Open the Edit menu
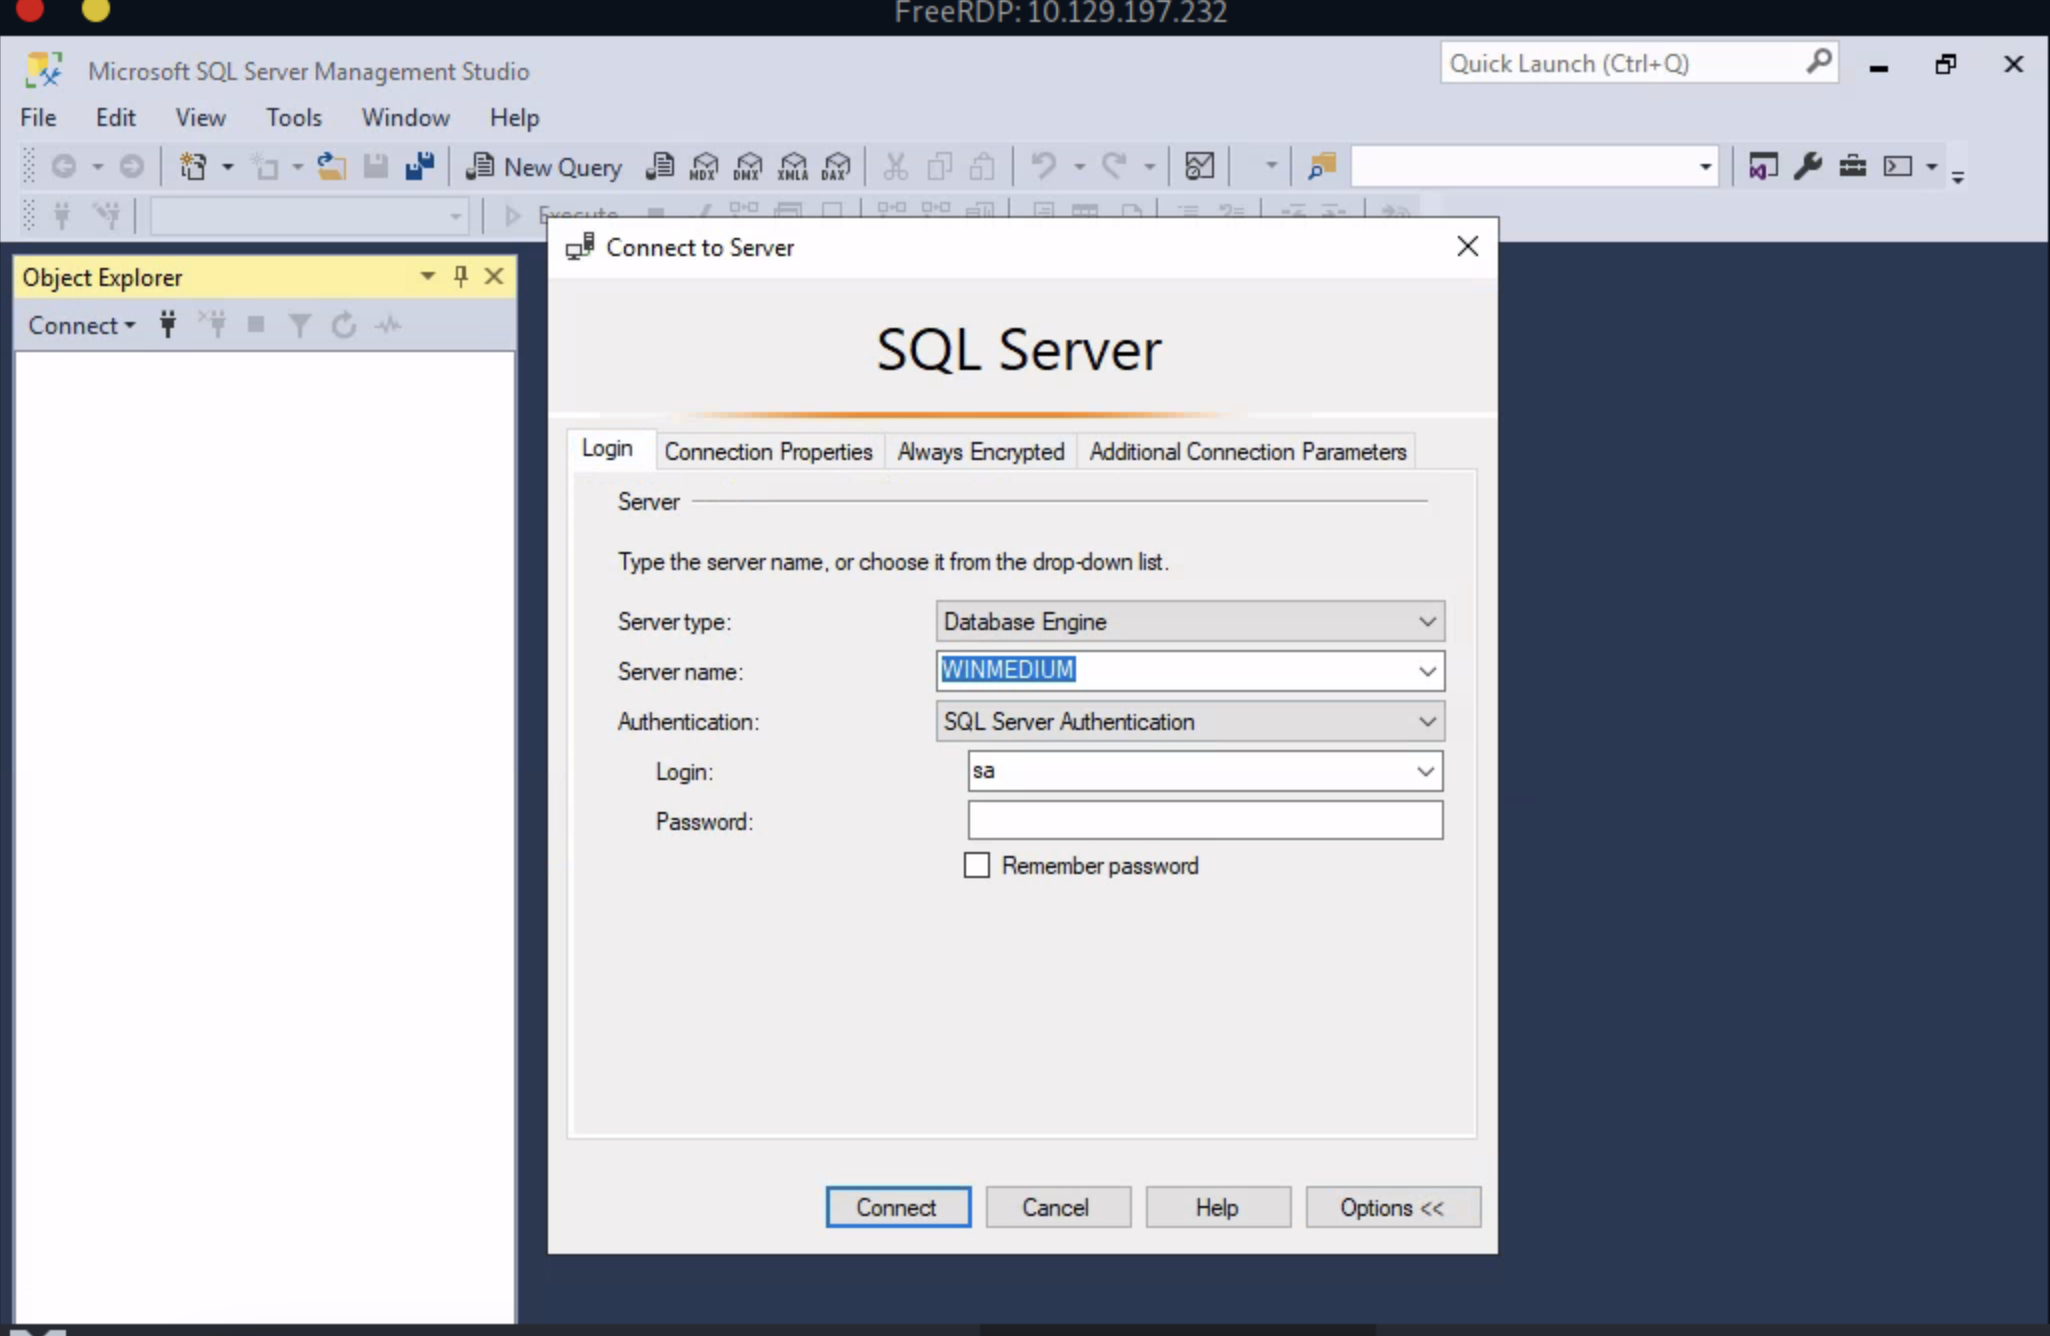2050x1336 pixels. pos(115,118)
